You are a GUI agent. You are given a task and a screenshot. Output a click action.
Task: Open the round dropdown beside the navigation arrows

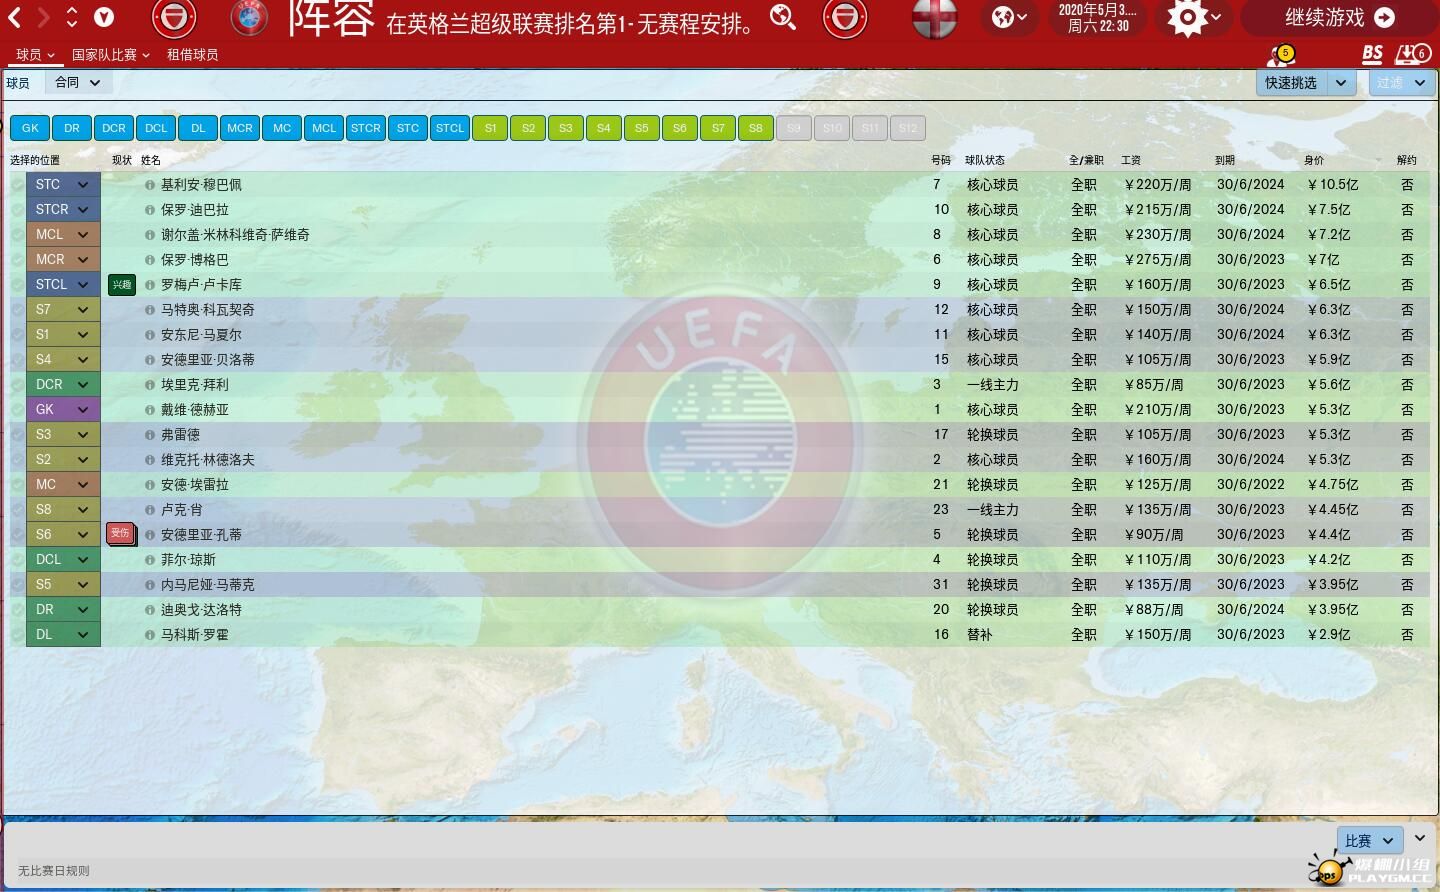pos(104,17)
